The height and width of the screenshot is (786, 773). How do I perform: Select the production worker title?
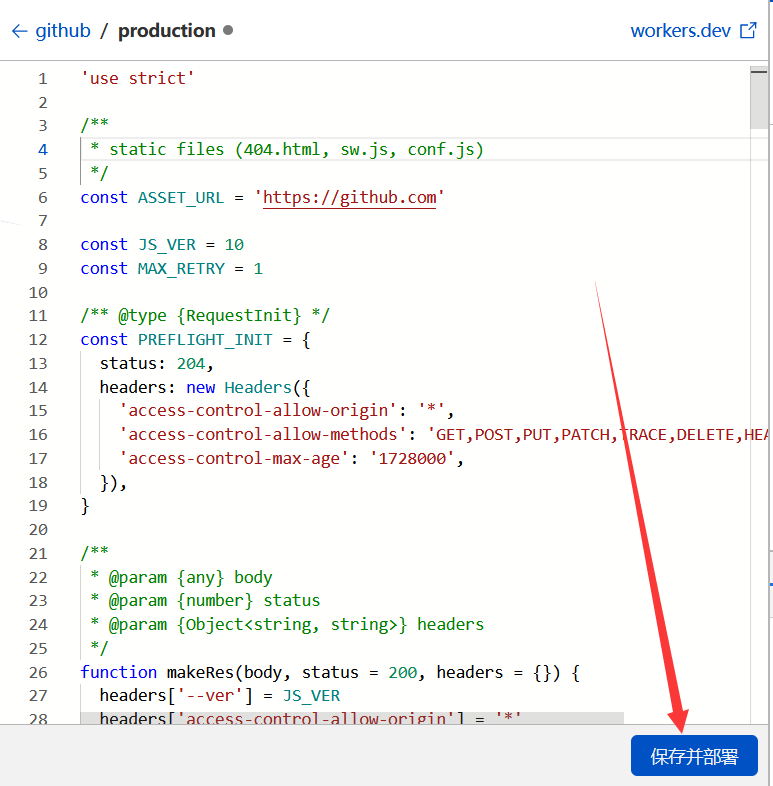(x=166, y=31)
